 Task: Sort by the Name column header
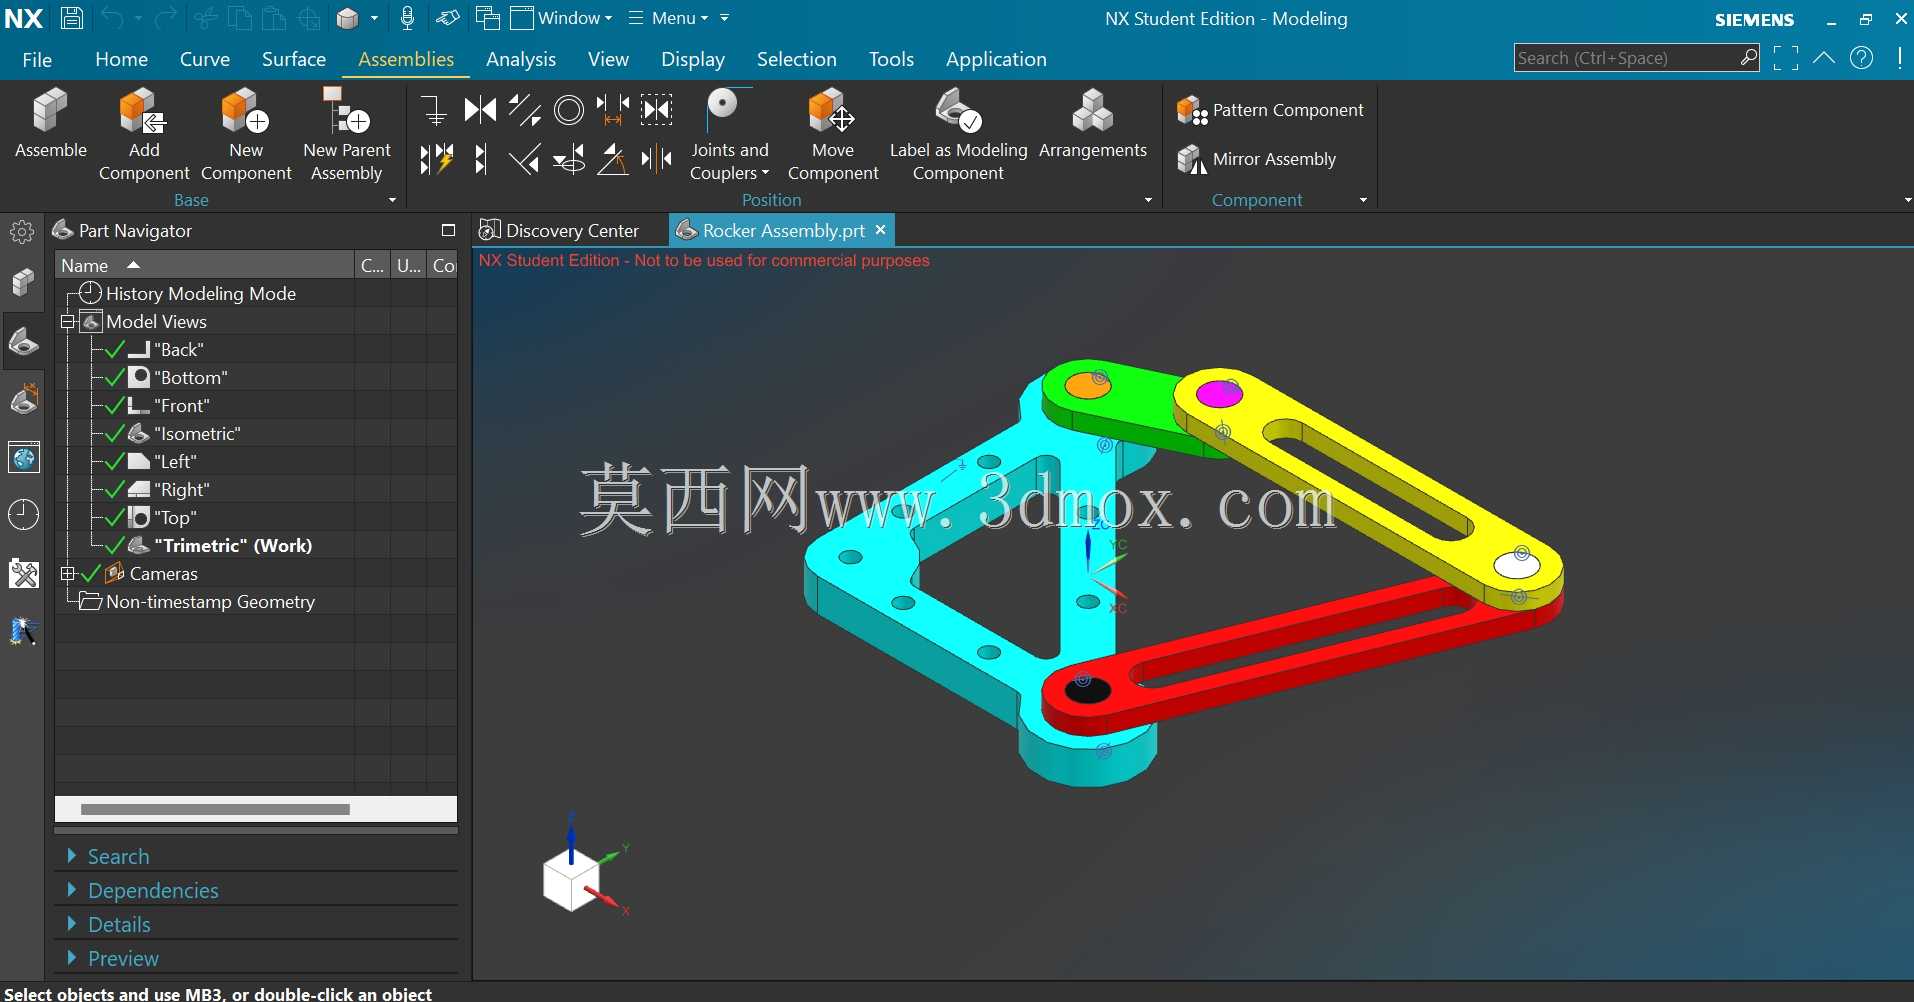click(205, 265)
